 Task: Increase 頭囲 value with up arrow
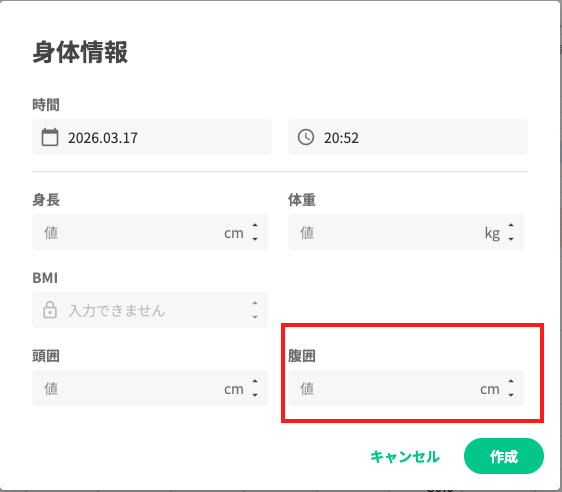[x=255, y=382]
